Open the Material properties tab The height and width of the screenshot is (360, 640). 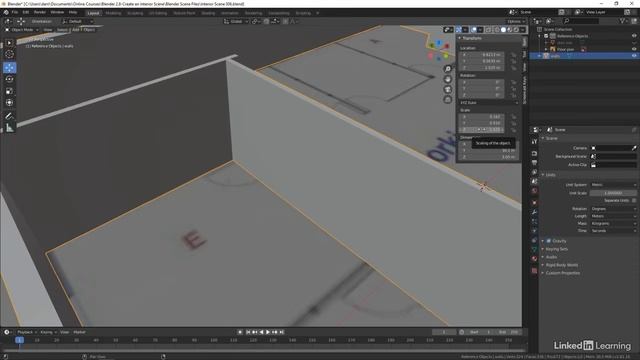click(535, 259)
